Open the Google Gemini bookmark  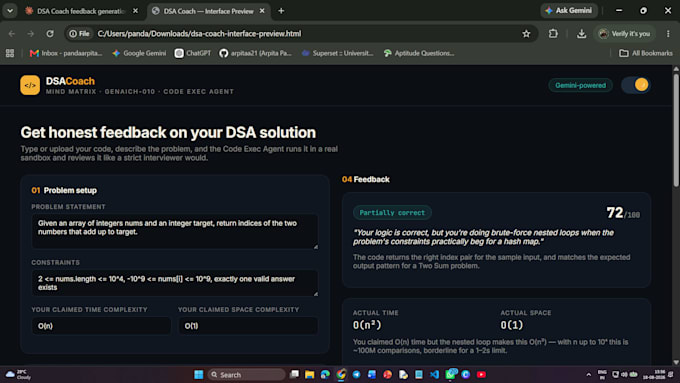[x=139, y=53]
